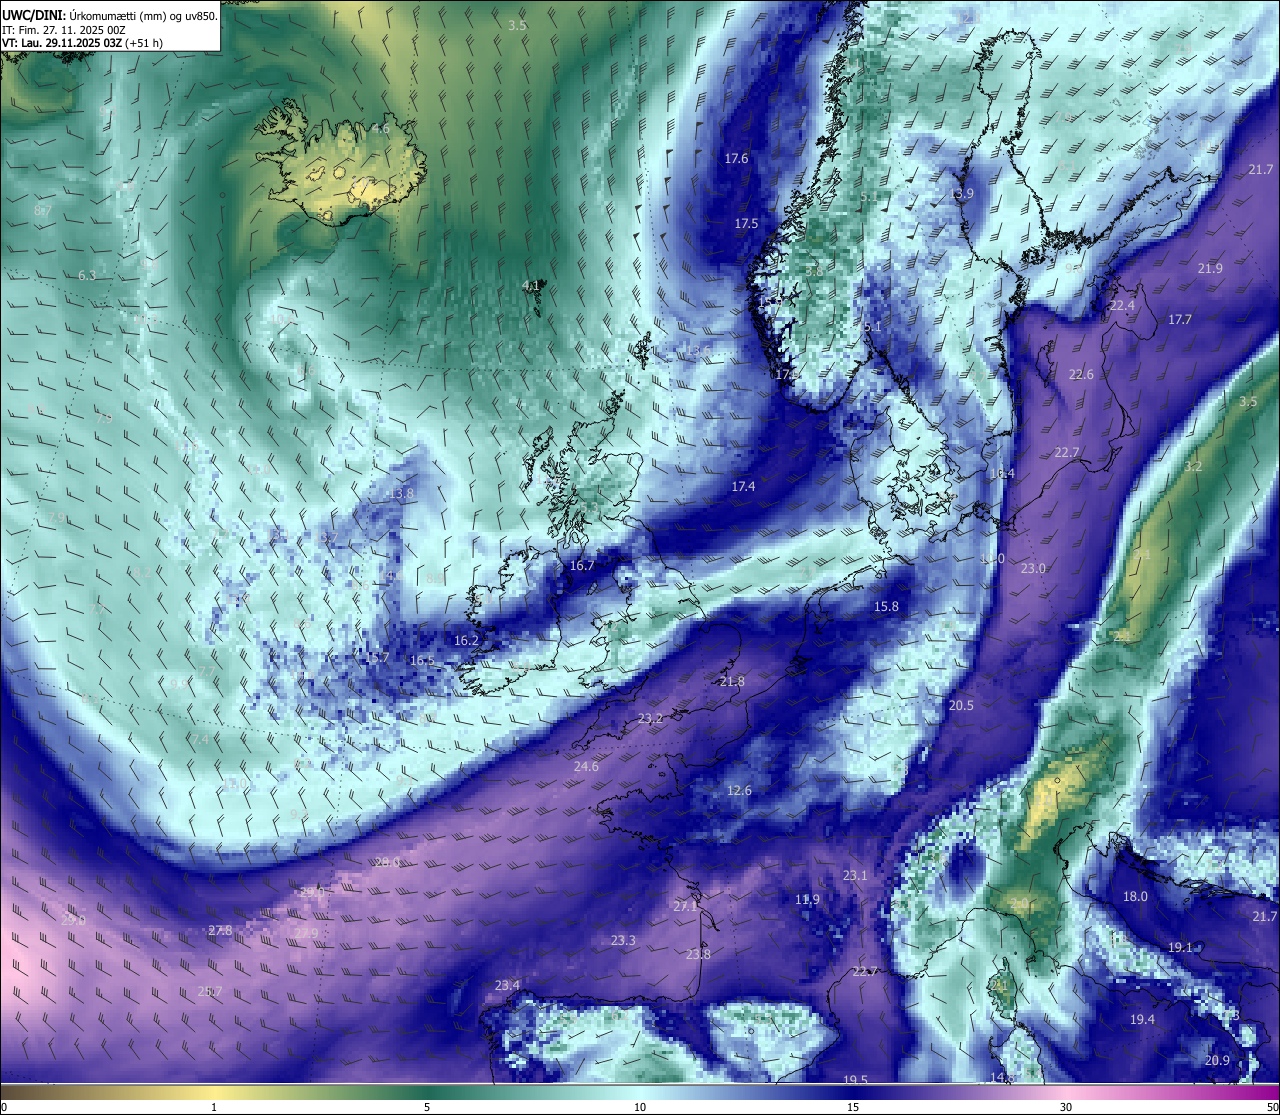Click the 22.6 value over the Baltic

coord(1081,374)
